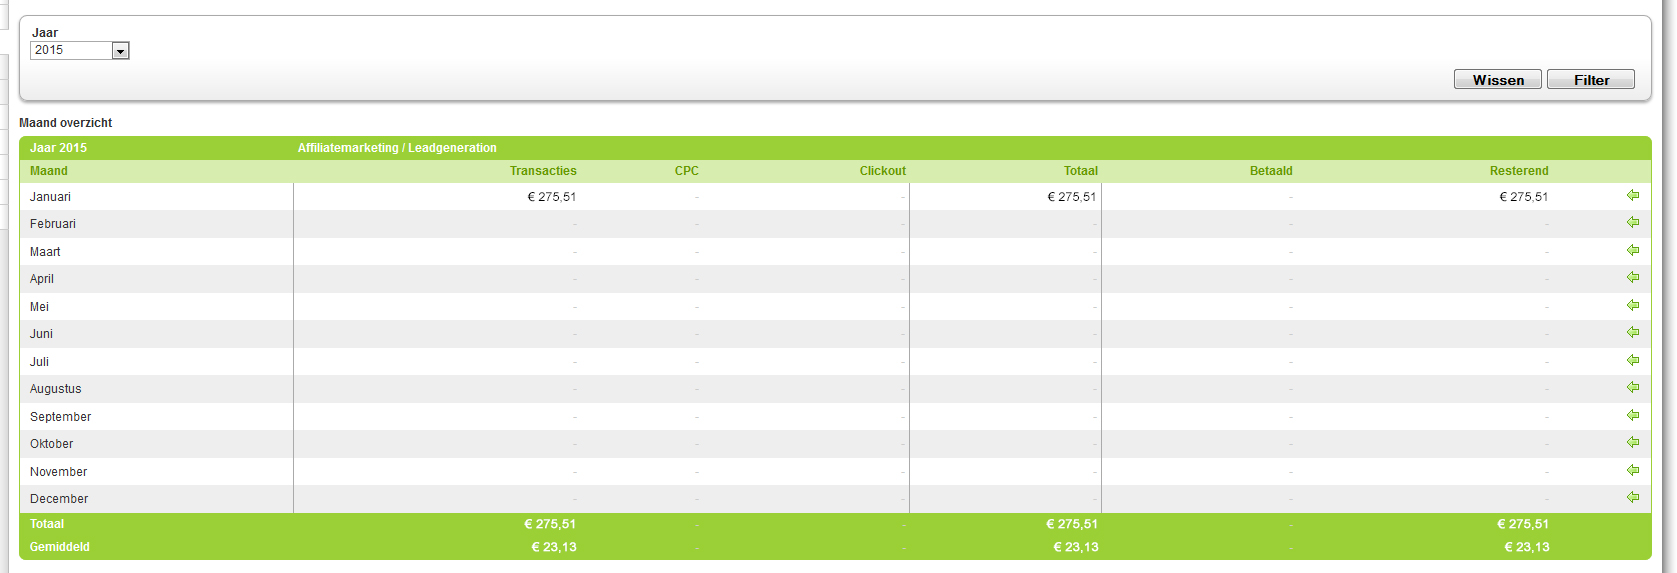This screenshot has height=573, width=1677.
Task: Open the green arrow icon for April
Action: pyautogui.click(x=1633, y=277)
